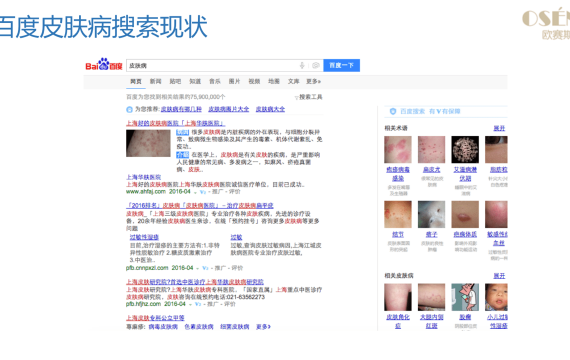Open the 上海皮肤专科公立 result title
The image size is (570, 360).
pyautogui.click(x=155, y=318)
